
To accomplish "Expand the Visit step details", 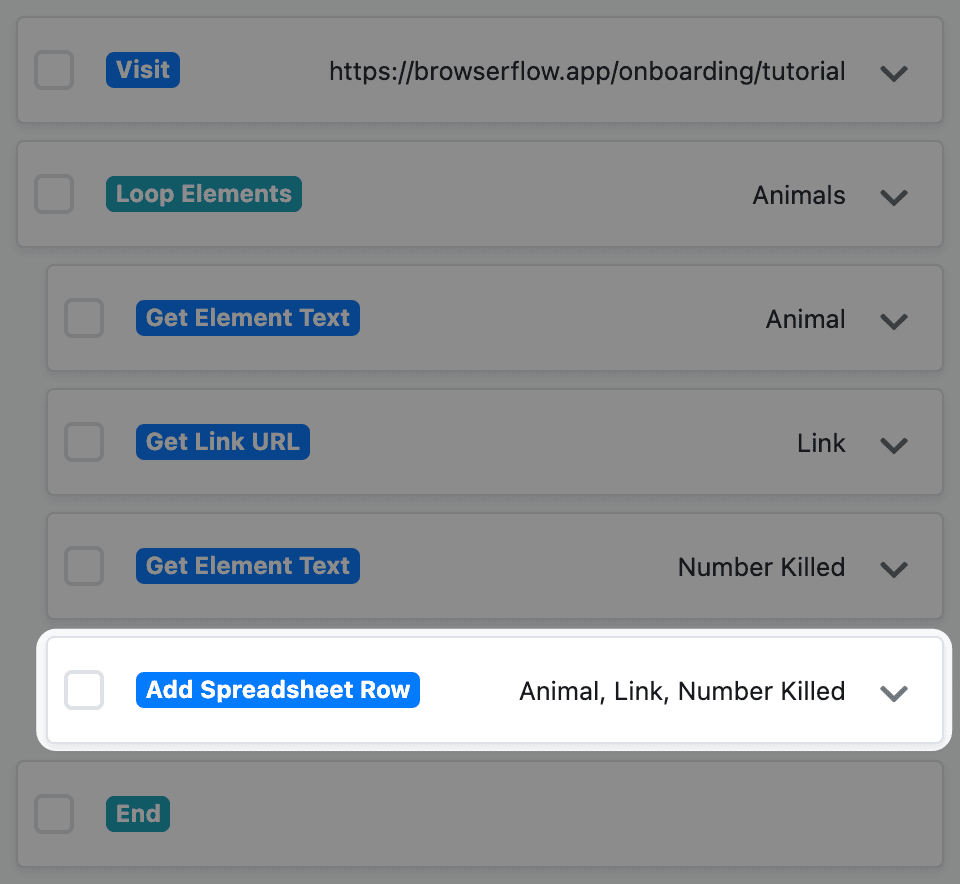I will [893, 72].
